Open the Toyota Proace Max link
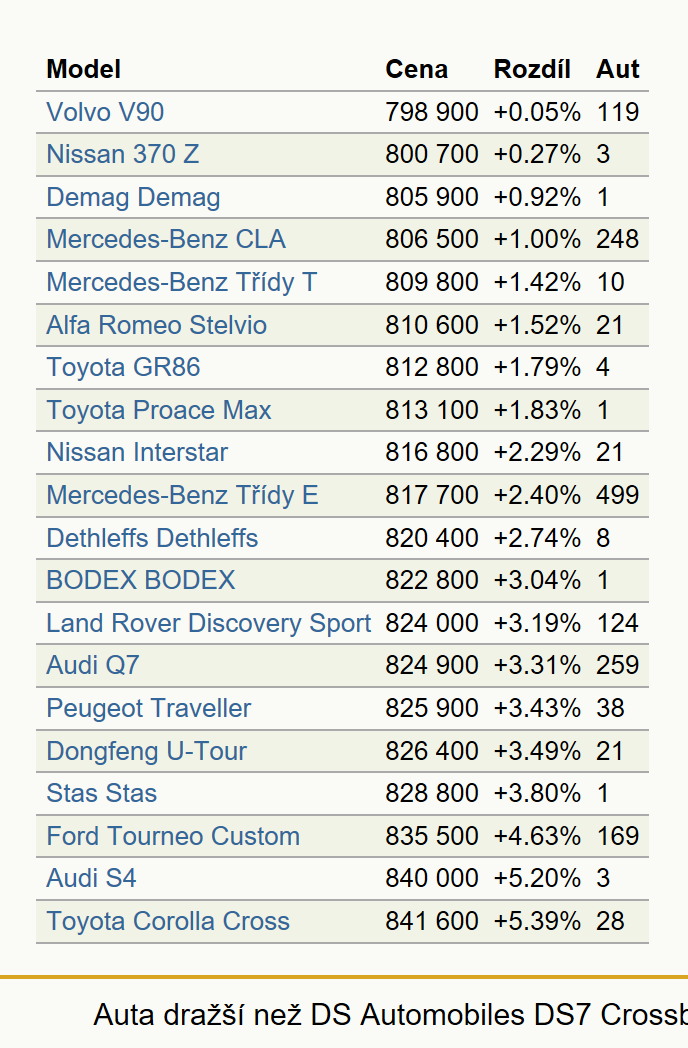Screen dimensions: 688x1048 158,410
